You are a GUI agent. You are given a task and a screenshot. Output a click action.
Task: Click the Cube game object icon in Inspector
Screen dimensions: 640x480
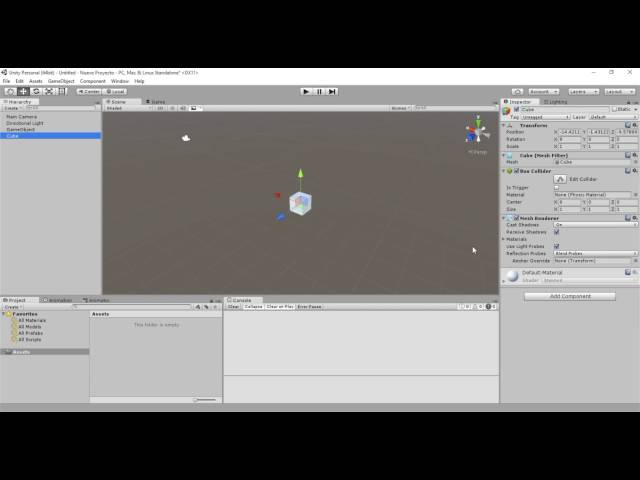point(507,111)
